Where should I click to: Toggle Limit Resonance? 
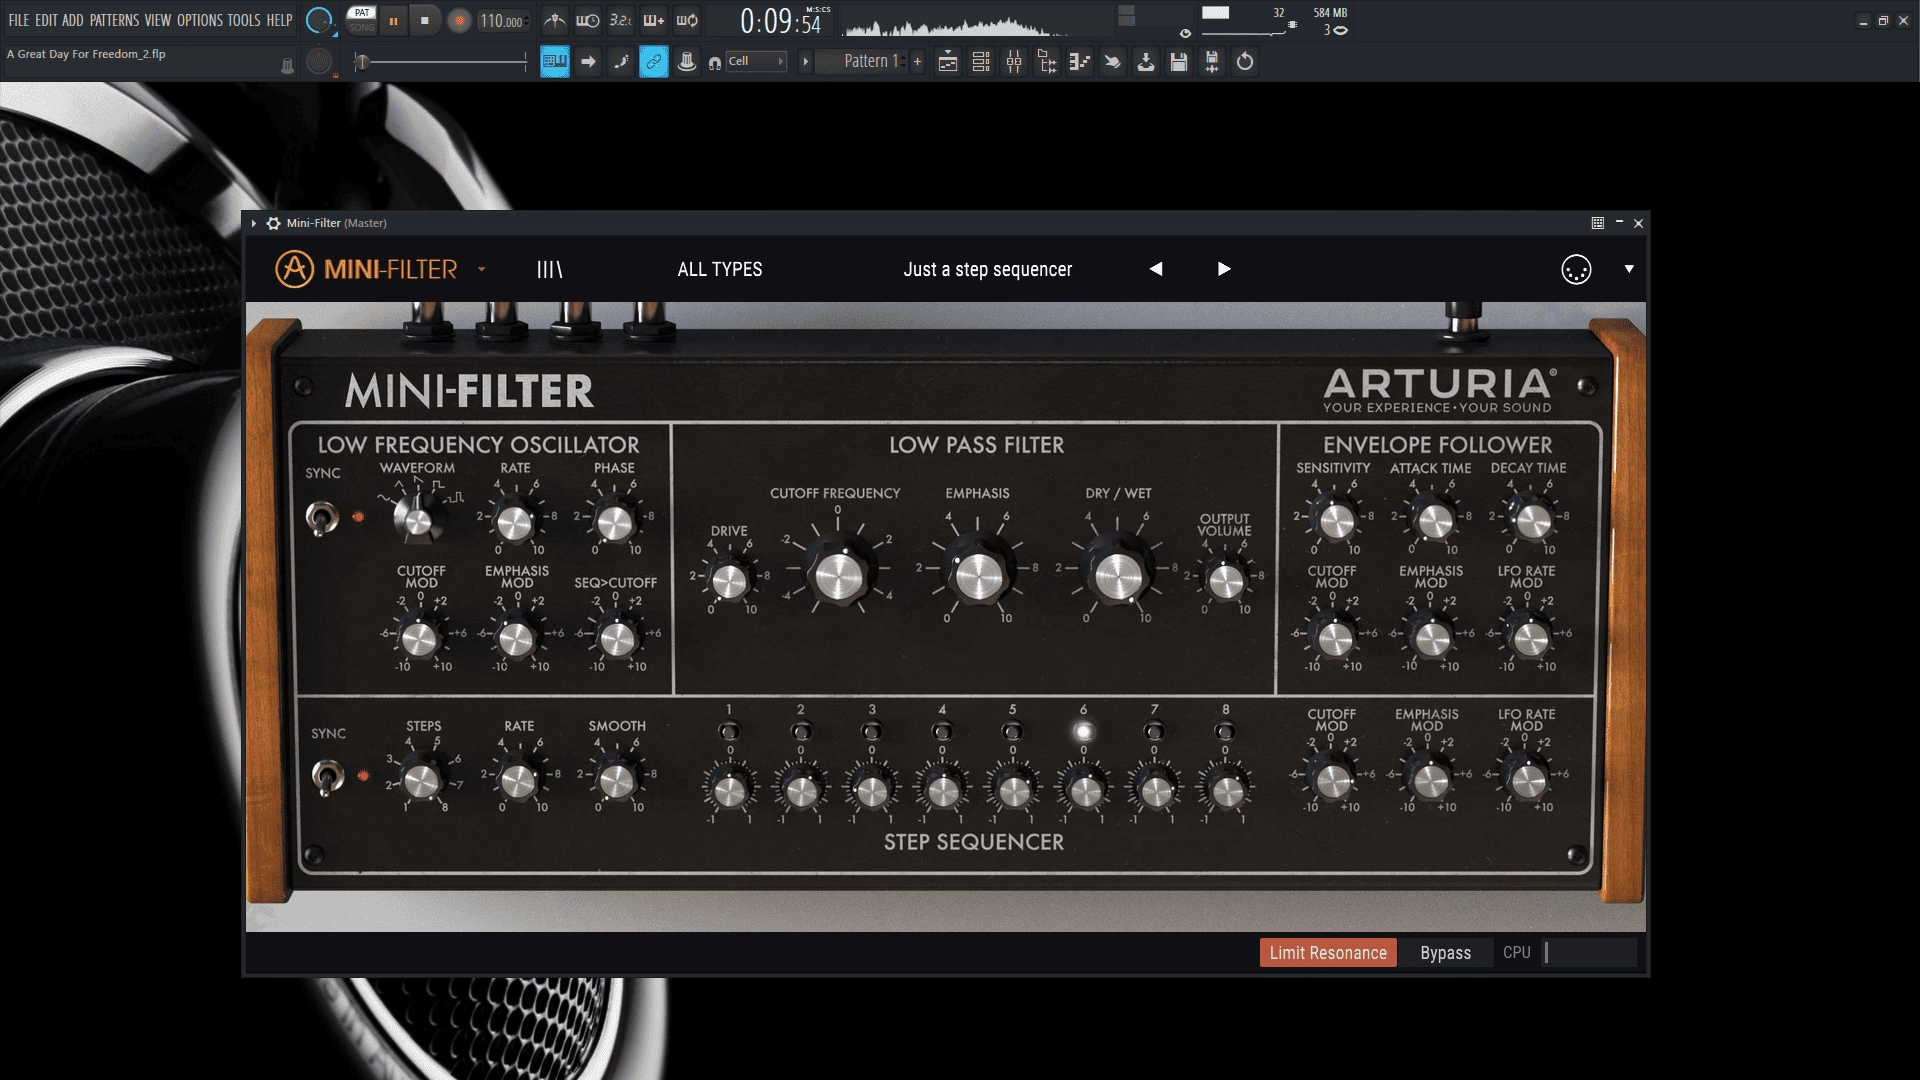pyautogui.click(x=1328, y=953)
